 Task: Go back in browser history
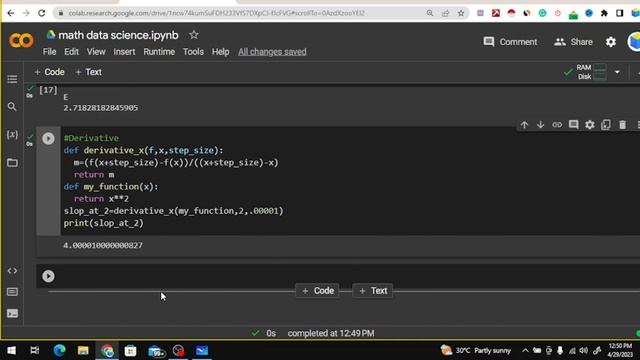click(x=11, y=13)
